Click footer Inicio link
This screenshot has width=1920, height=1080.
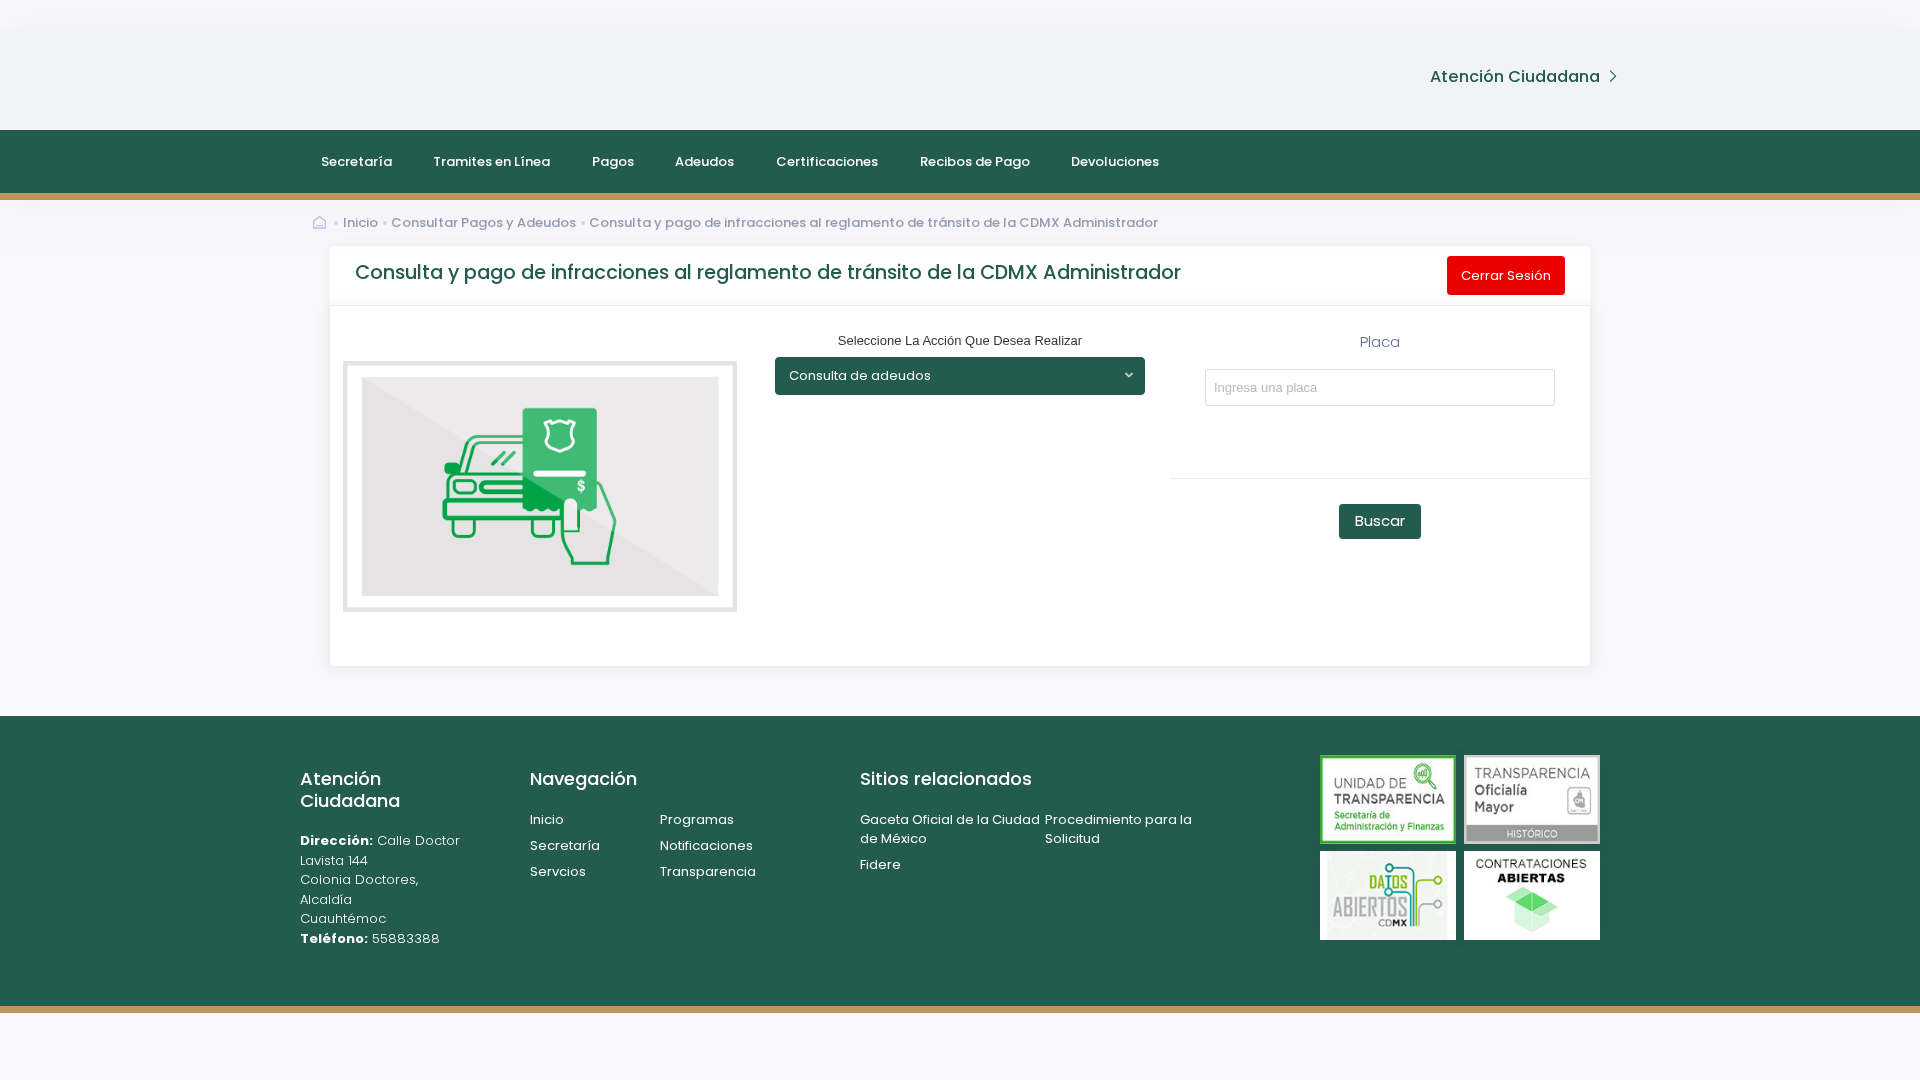click(x=547, y=820)
